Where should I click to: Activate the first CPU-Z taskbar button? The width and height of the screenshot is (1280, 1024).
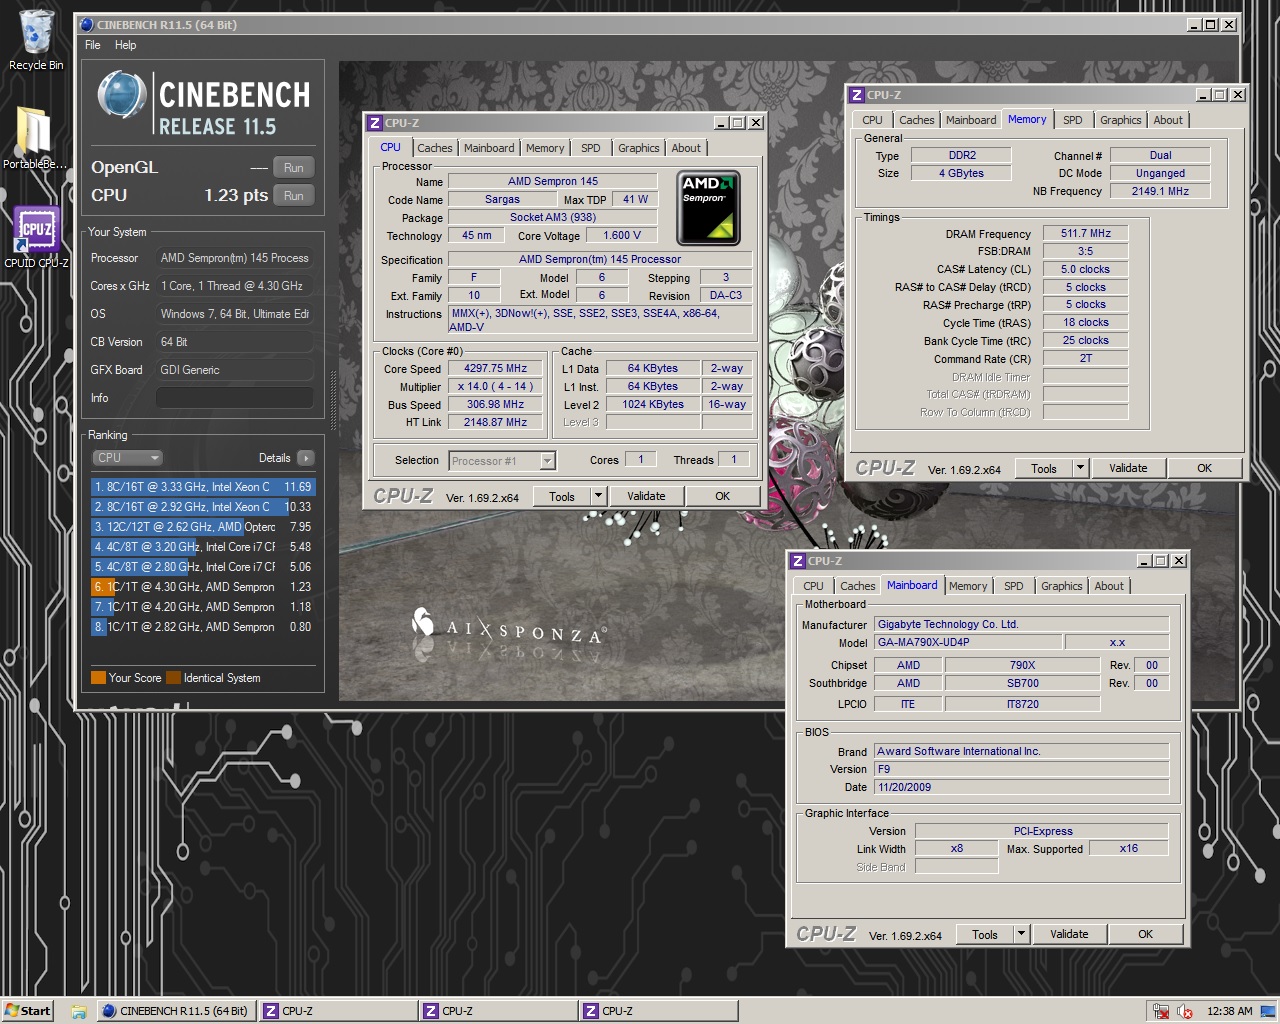[338, 1011]
